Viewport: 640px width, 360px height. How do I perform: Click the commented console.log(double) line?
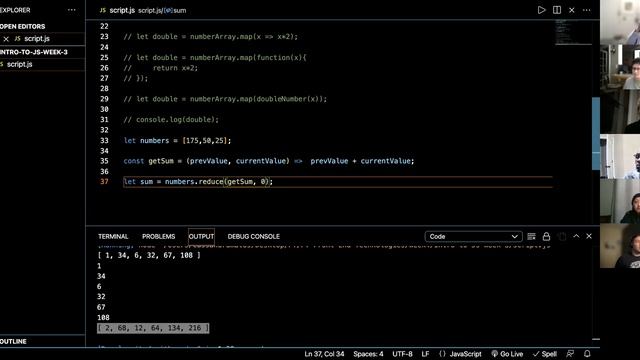tap(171, 120)
